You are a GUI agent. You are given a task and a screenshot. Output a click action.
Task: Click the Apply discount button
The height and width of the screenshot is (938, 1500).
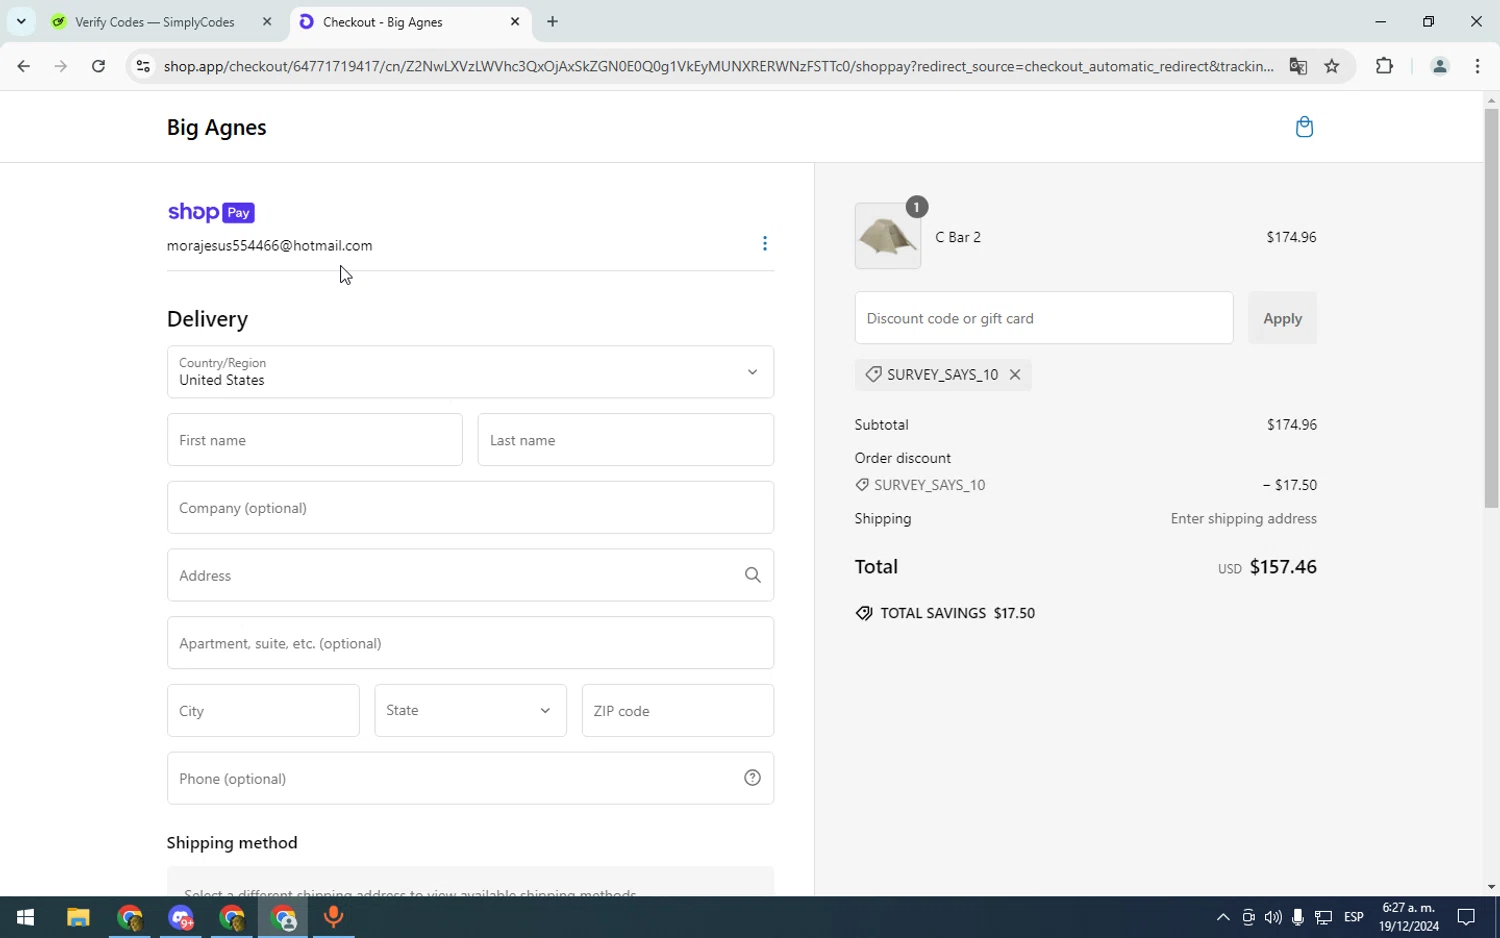coord(1282,318)
